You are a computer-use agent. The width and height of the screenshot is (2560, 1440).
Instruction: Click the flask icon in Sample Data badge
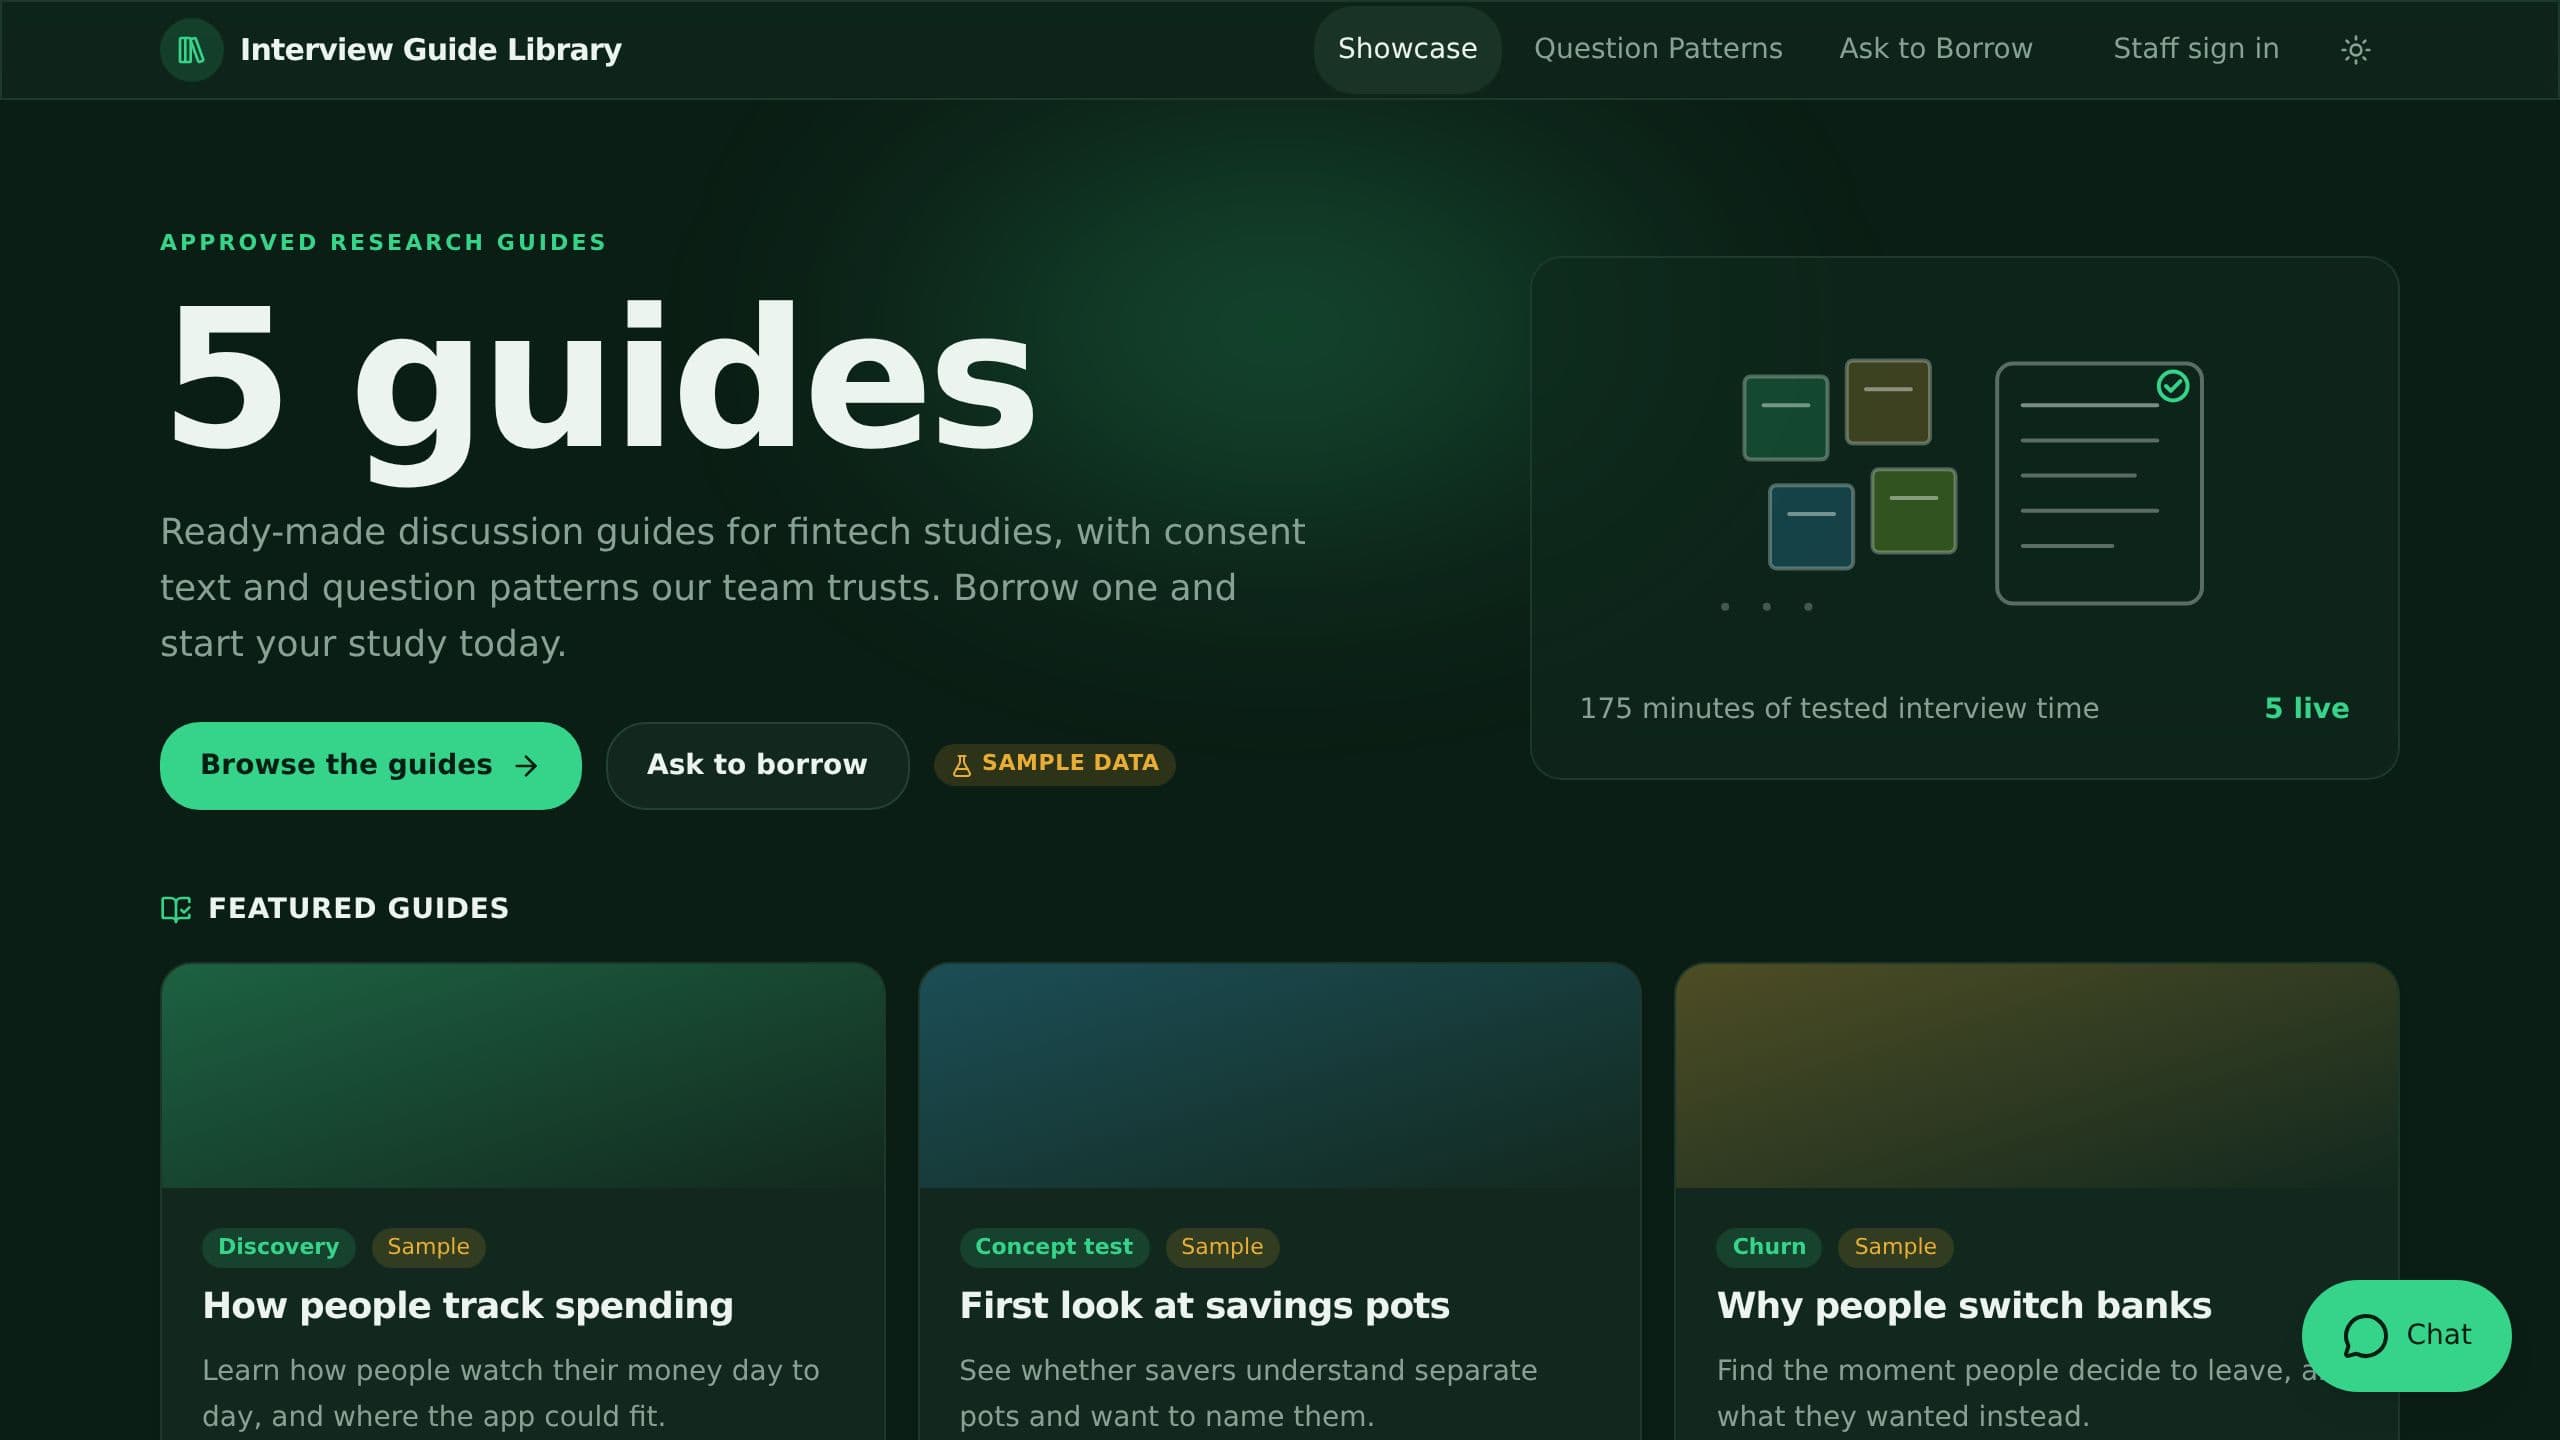[961, 765]
